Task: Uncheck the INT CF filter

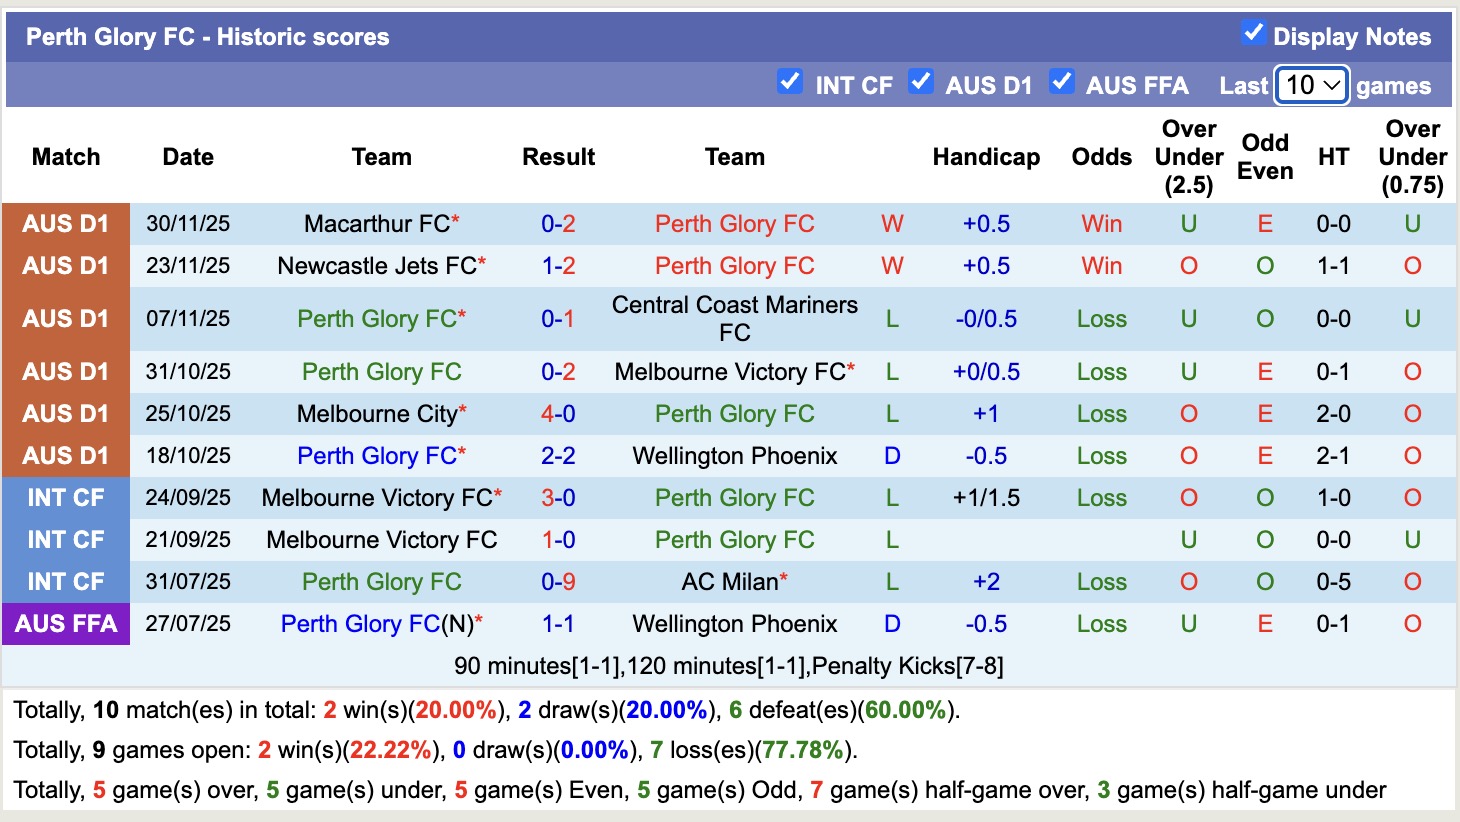Action: [x=790, y=81]
